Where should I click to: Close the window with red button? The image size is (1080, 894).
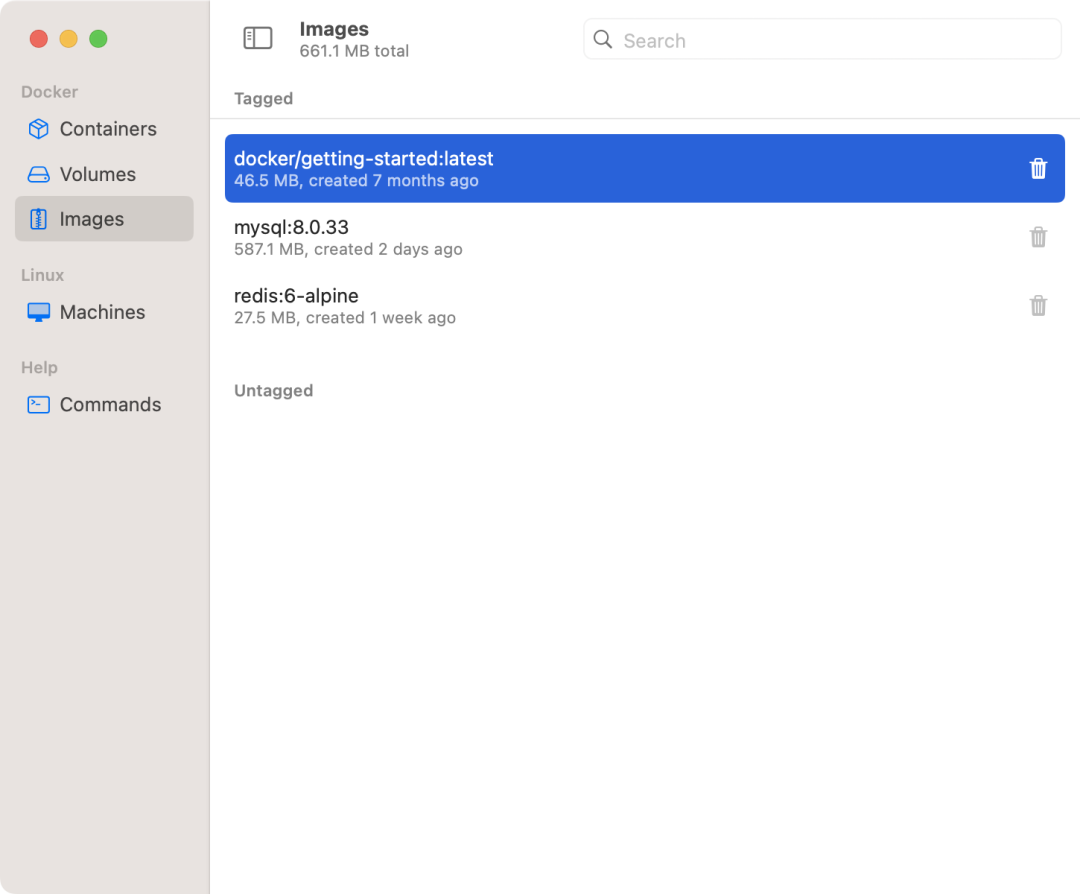click(x=39, y=39)
